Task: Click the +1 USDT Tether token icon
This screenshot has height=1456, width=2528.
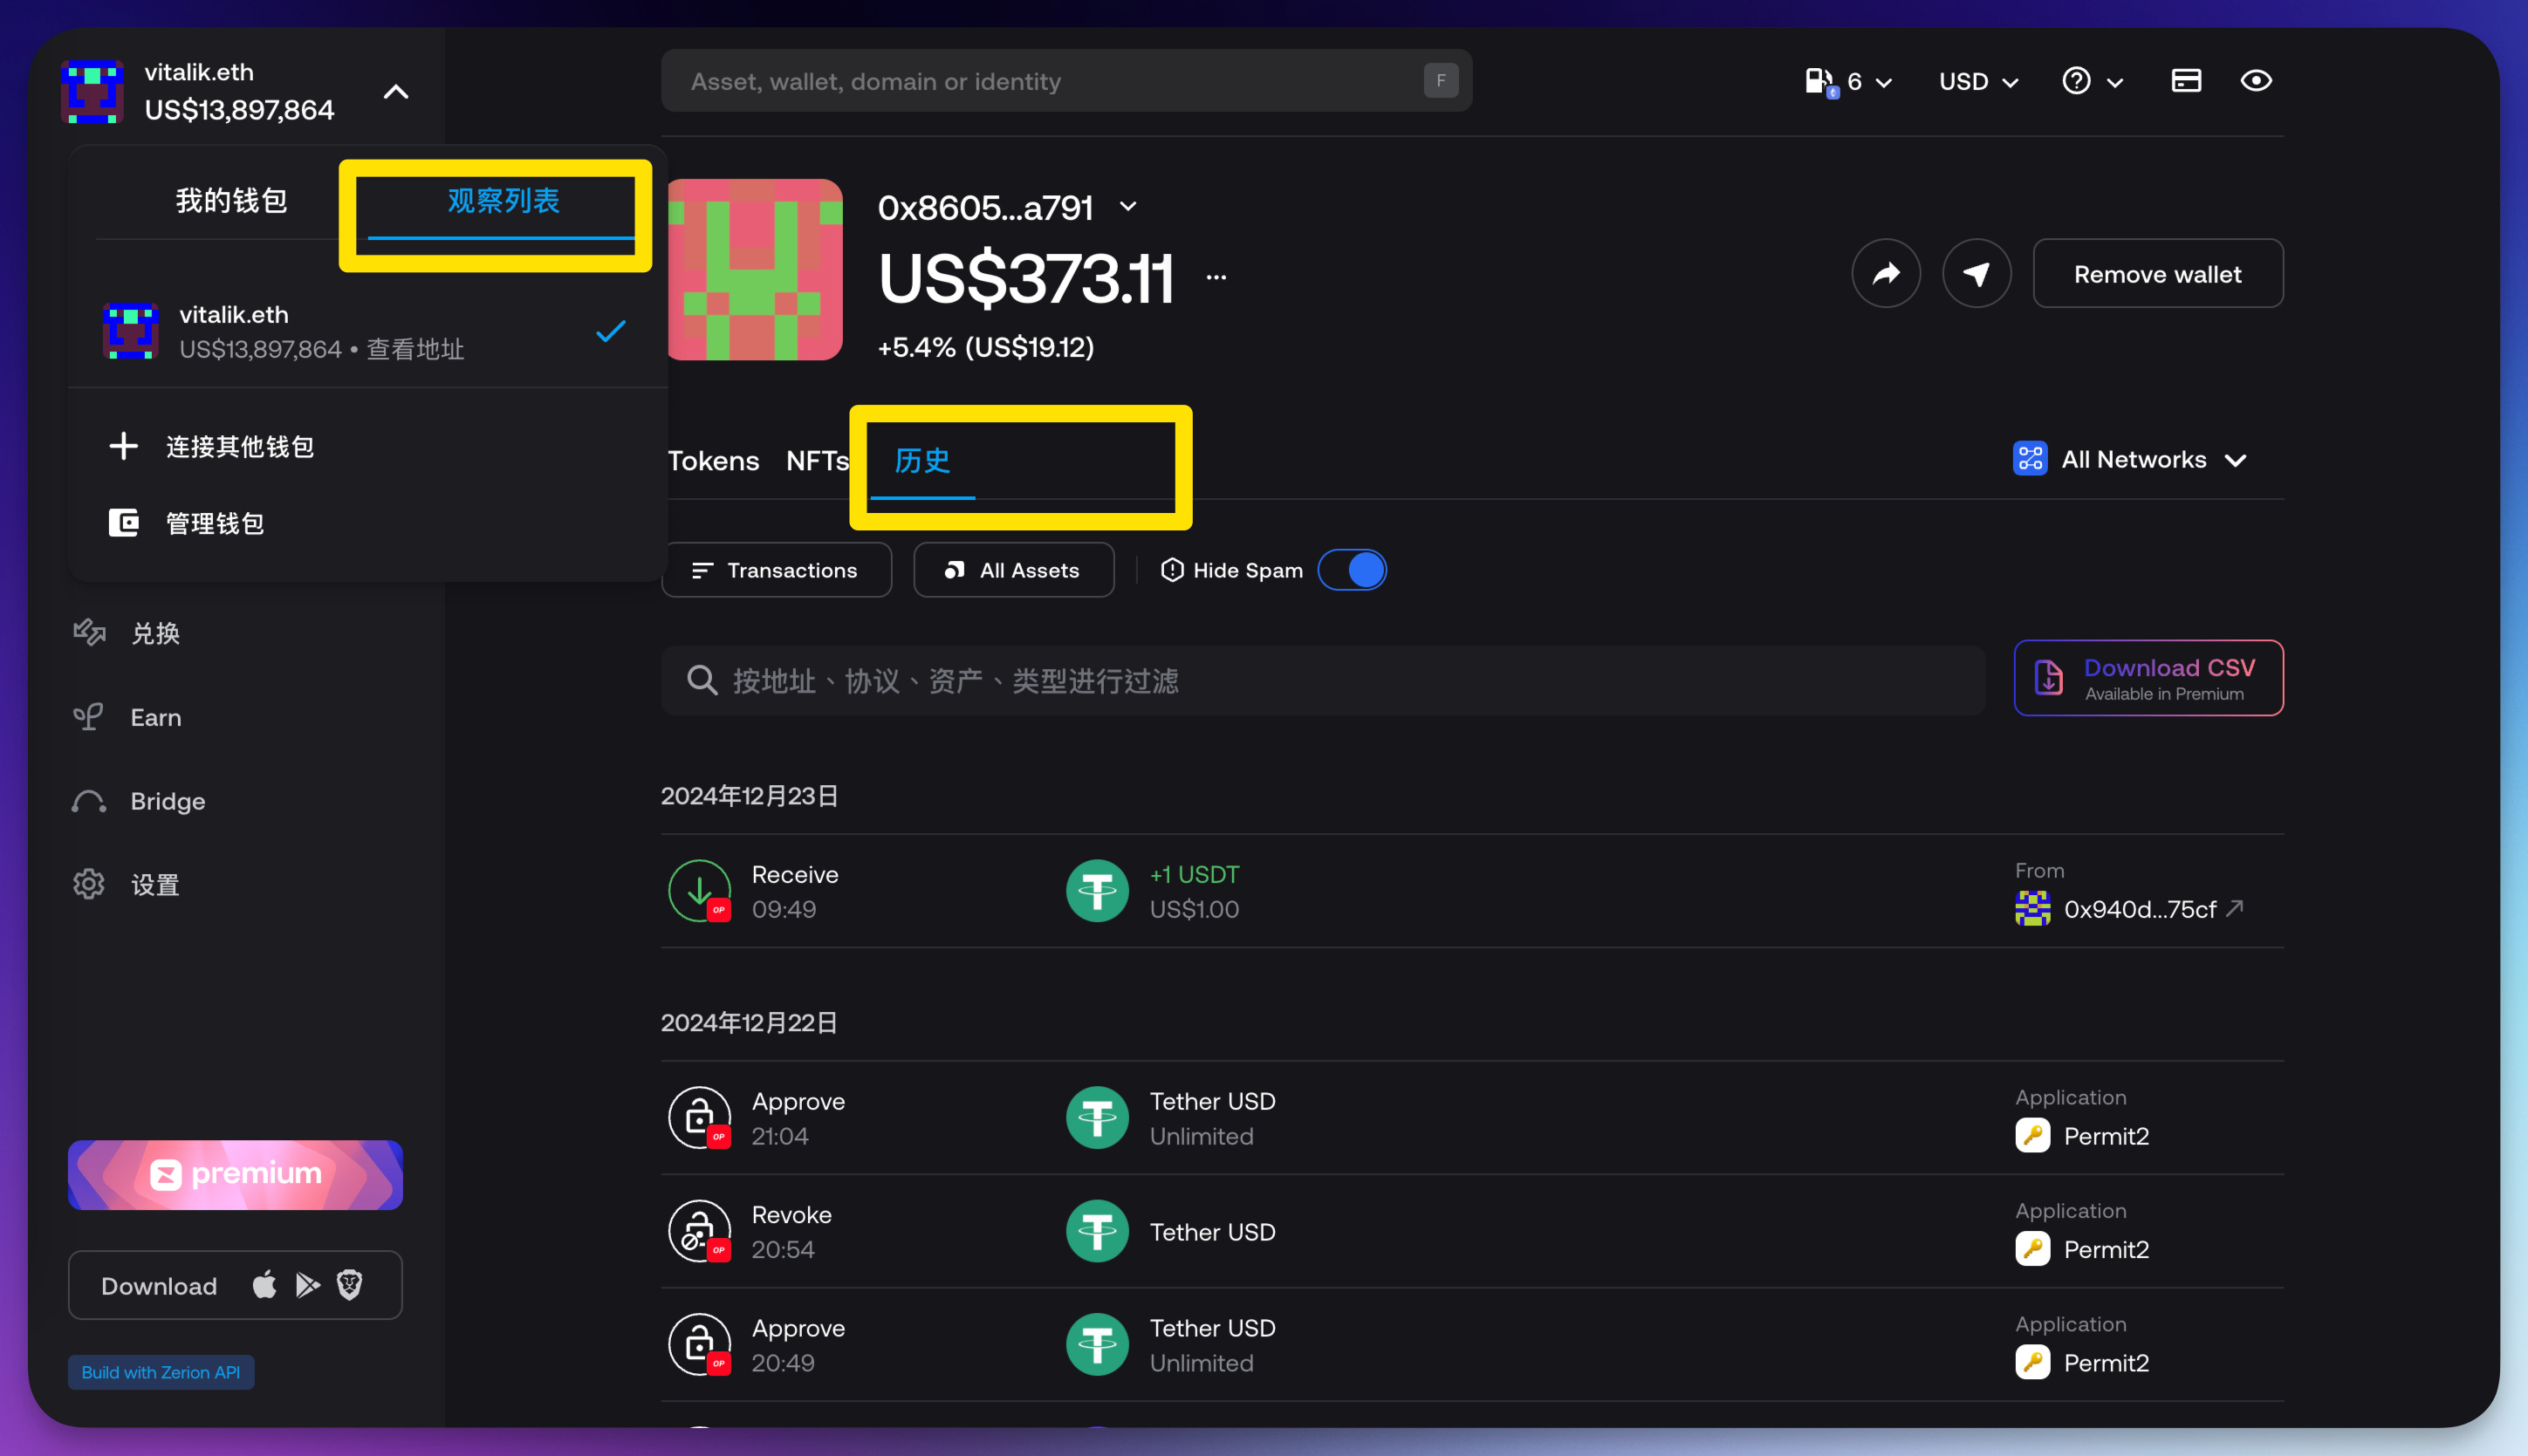Action: pyautogui.click(x=1097, y=890)
